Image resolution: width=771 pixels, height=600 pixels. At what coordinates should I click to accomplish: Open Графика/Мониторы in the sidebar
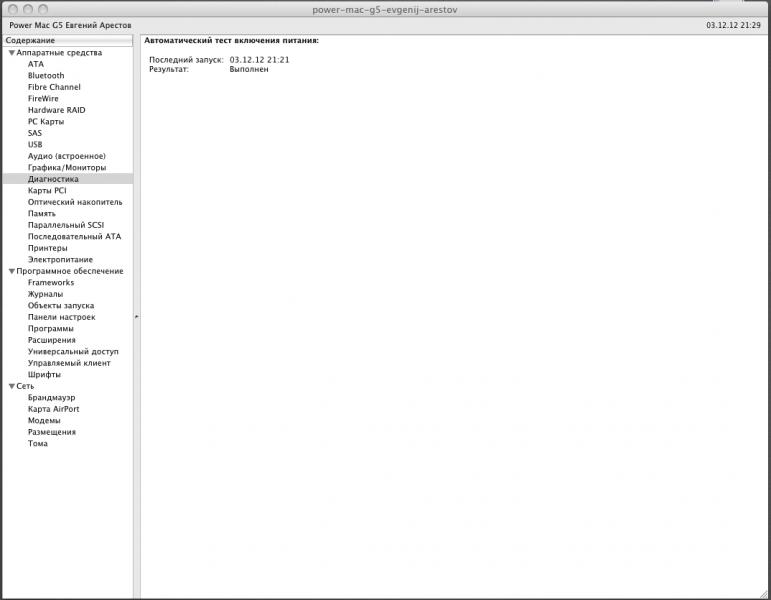pyautogui.click(x=67, y=167)
